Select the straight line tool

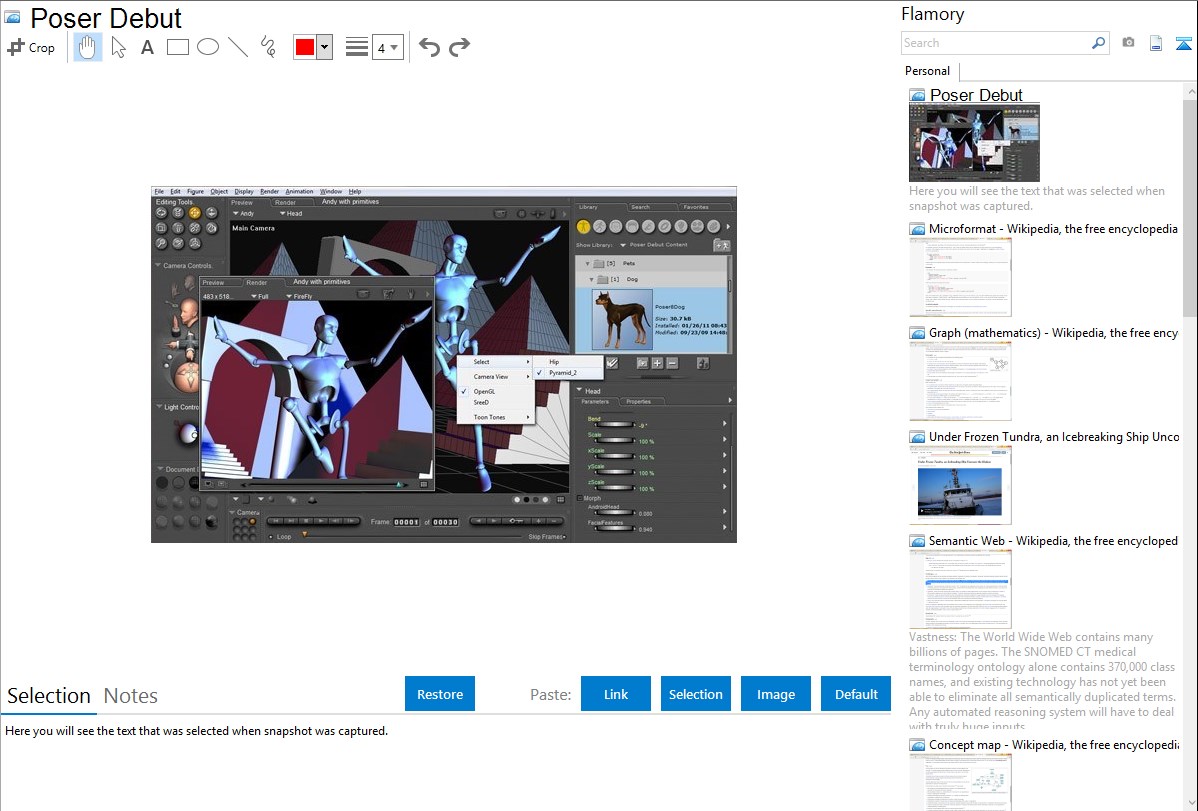238,47
